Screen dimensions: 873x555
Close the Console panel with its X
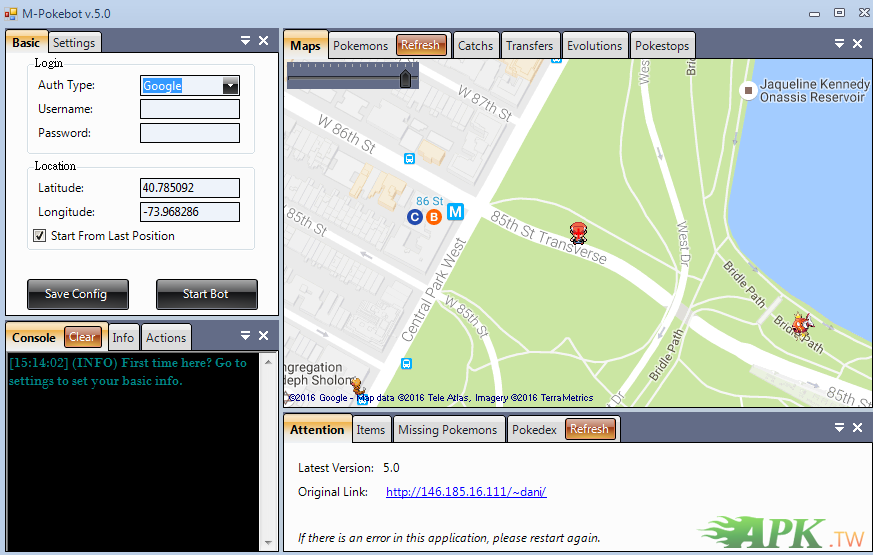(x=264, y=336)
